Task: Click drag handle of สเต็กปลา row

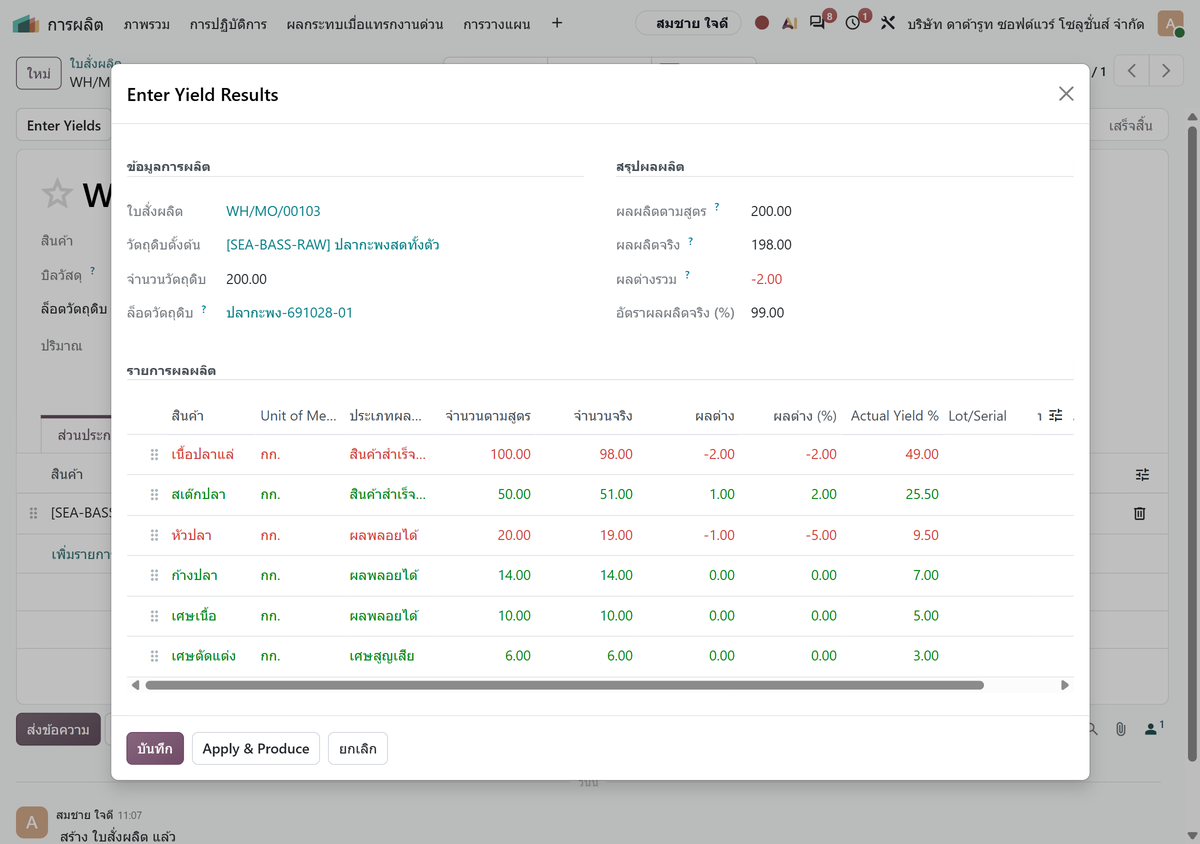Action: pos(154,495)
